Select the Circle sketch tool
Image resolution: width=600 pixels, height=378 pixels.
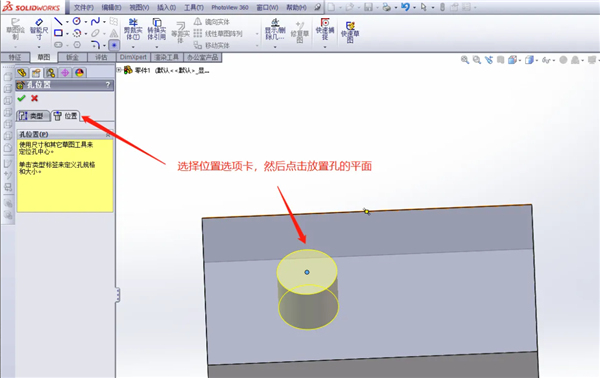click(77, 21)
